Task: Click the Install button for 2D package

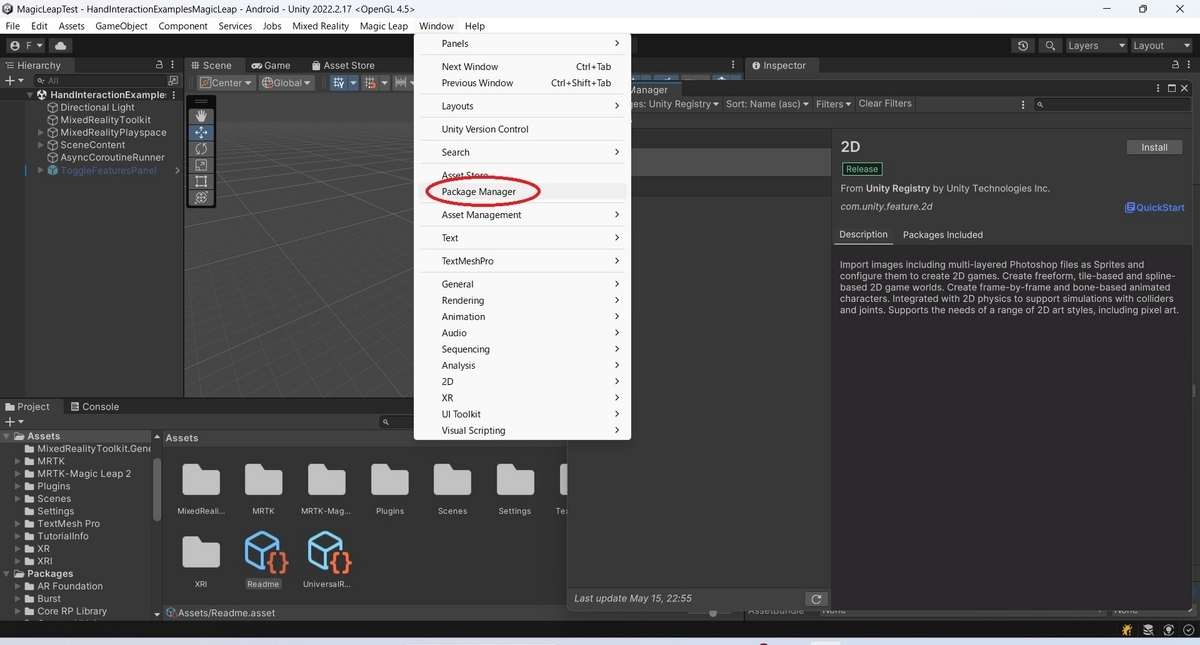Action: pyautogui.click(x=1154, y=147)
